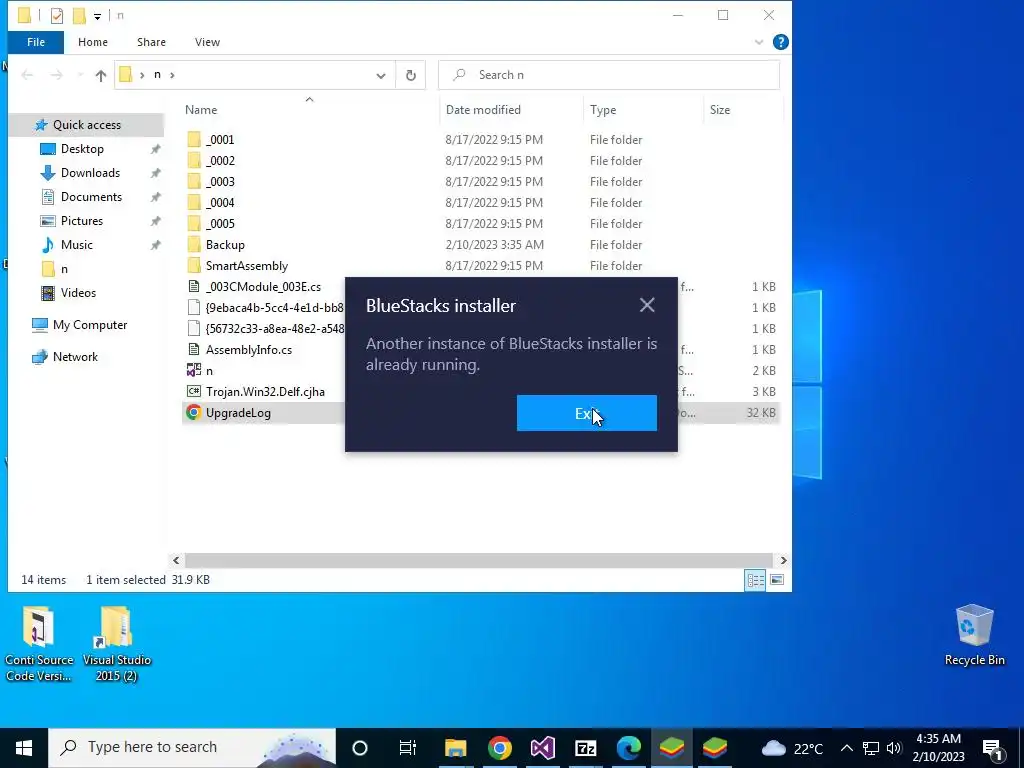
Task: Select the AssemblyInfo.cs file
Action: pyautogui.click(x=249, y=349)
